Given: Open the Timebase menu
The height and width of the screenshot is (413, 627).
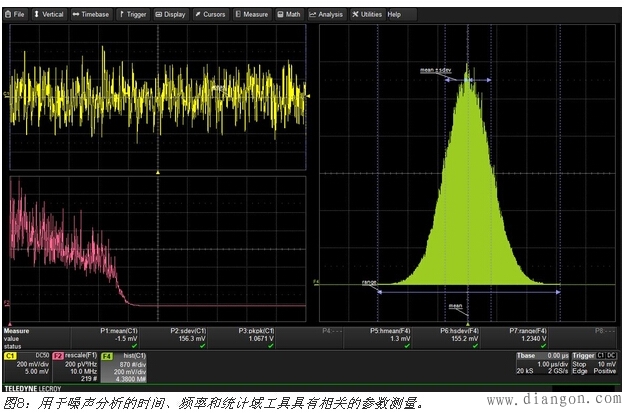Looking at the screenshot, I should [x=92, y=15].
